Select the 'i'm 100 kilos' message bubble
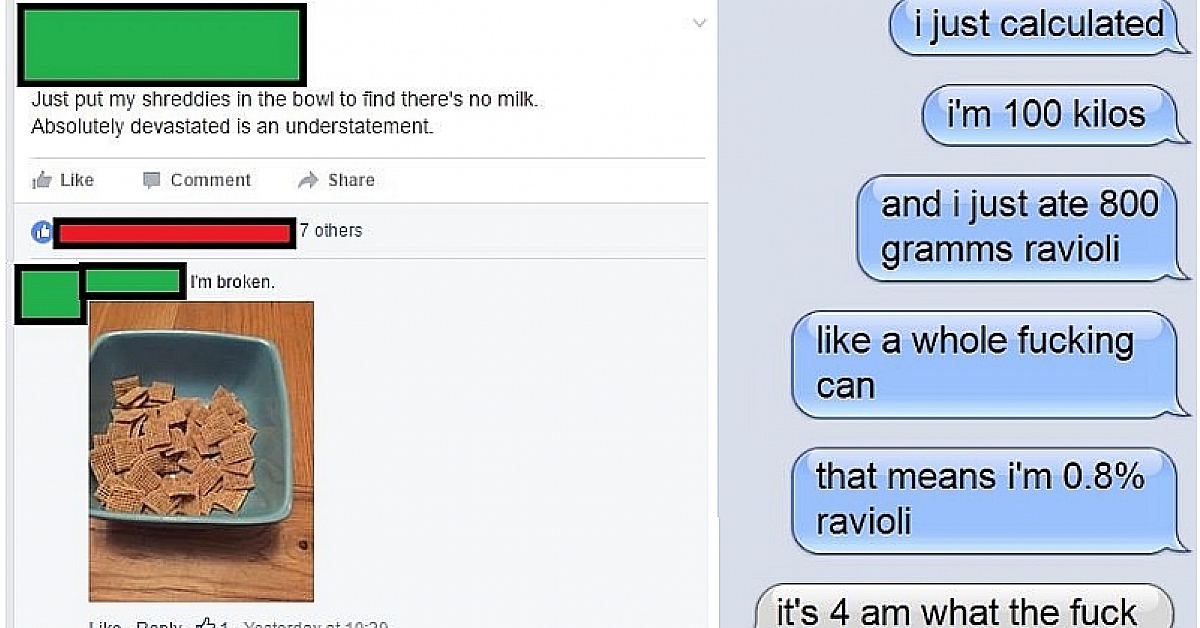The image size is (1200, 628). (x=1046, y=114)
